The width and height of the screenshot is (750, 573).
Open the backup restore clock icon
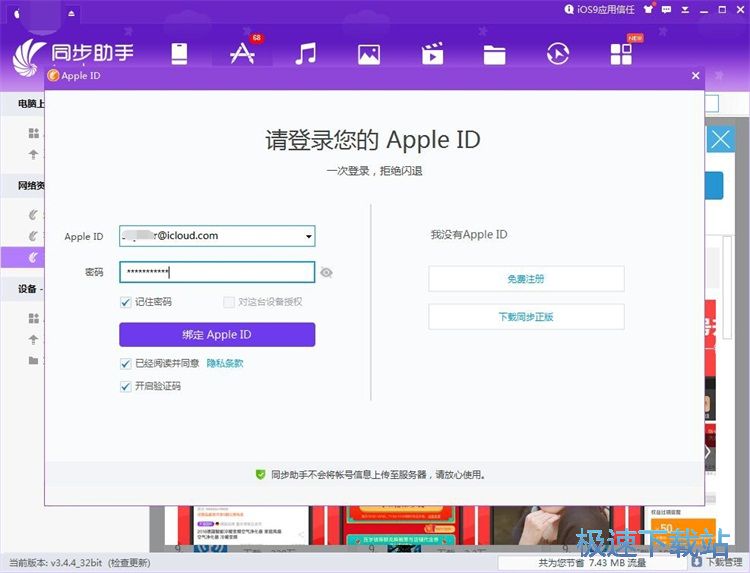pos(558,53)
